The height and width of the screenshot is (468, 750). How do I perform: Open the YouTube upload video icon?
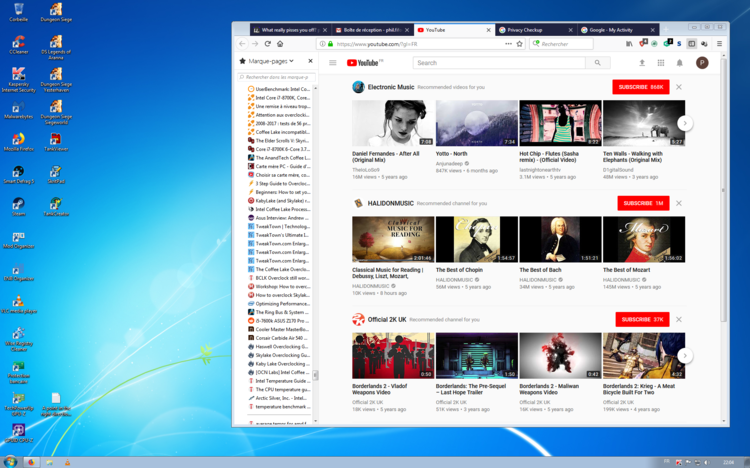coord(642,63)
